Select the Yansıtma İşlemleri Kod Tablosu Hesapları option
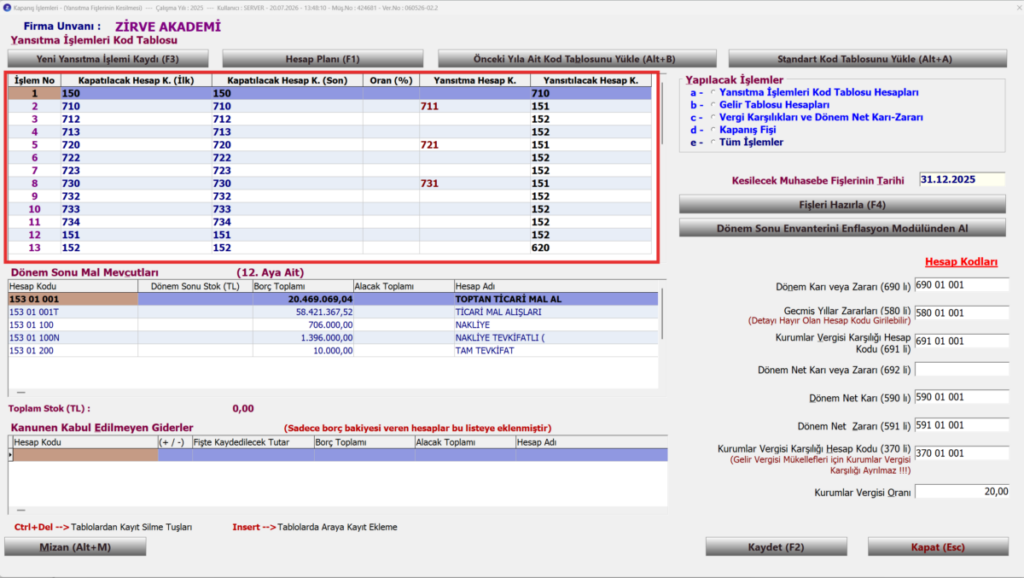 click(712, 93)
